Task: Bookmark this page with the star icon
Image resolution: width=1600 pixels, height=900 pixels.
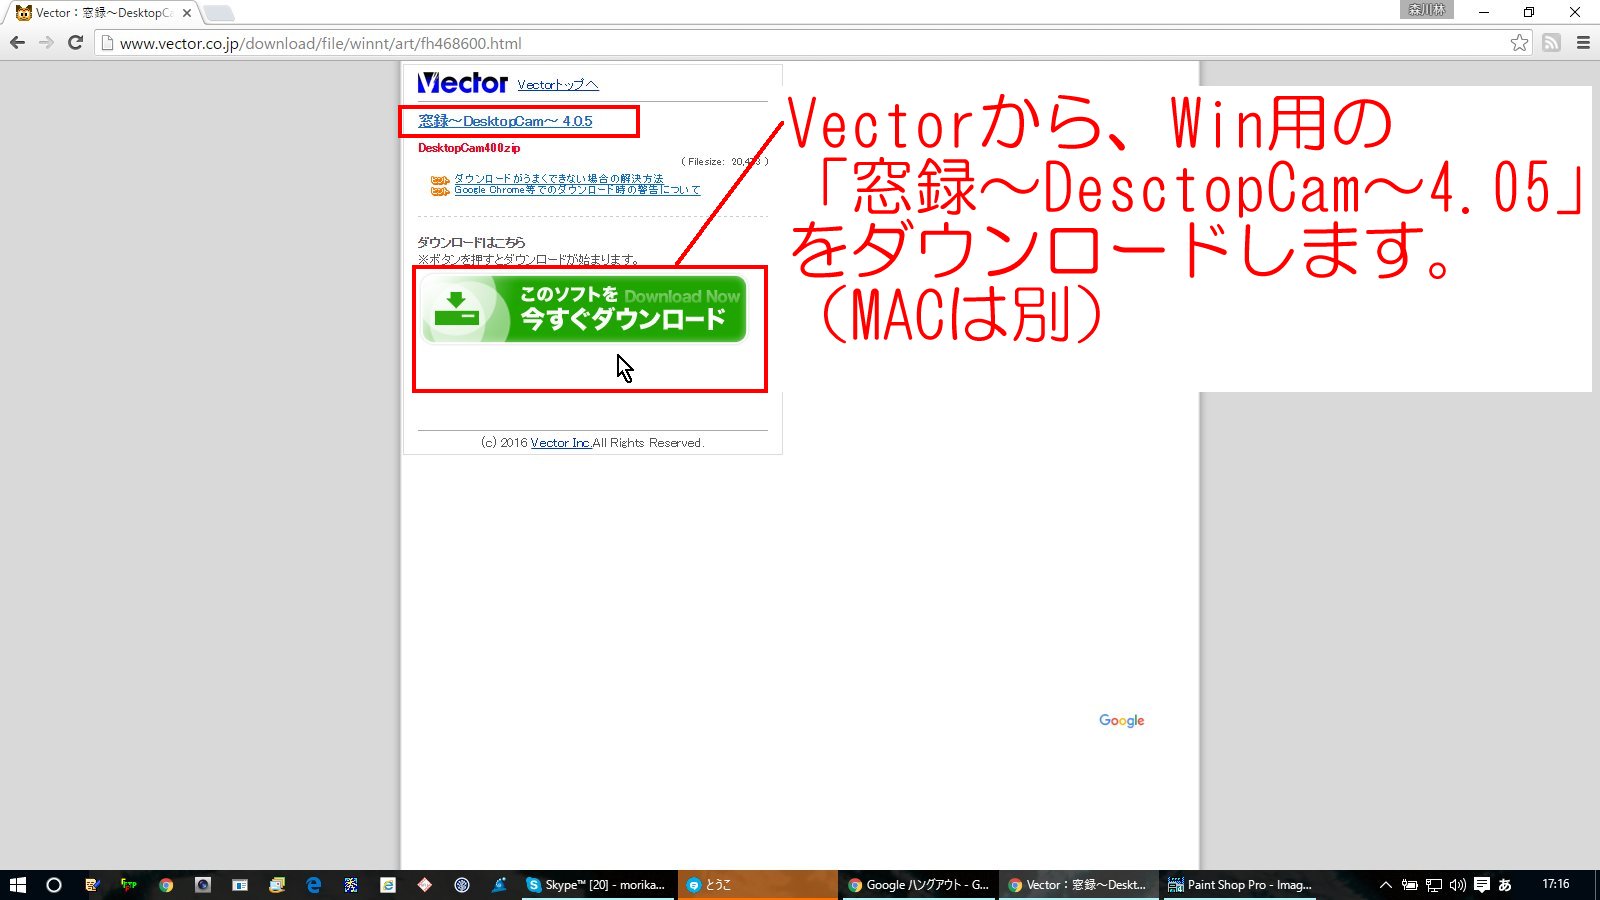Action: point(1519,43)
